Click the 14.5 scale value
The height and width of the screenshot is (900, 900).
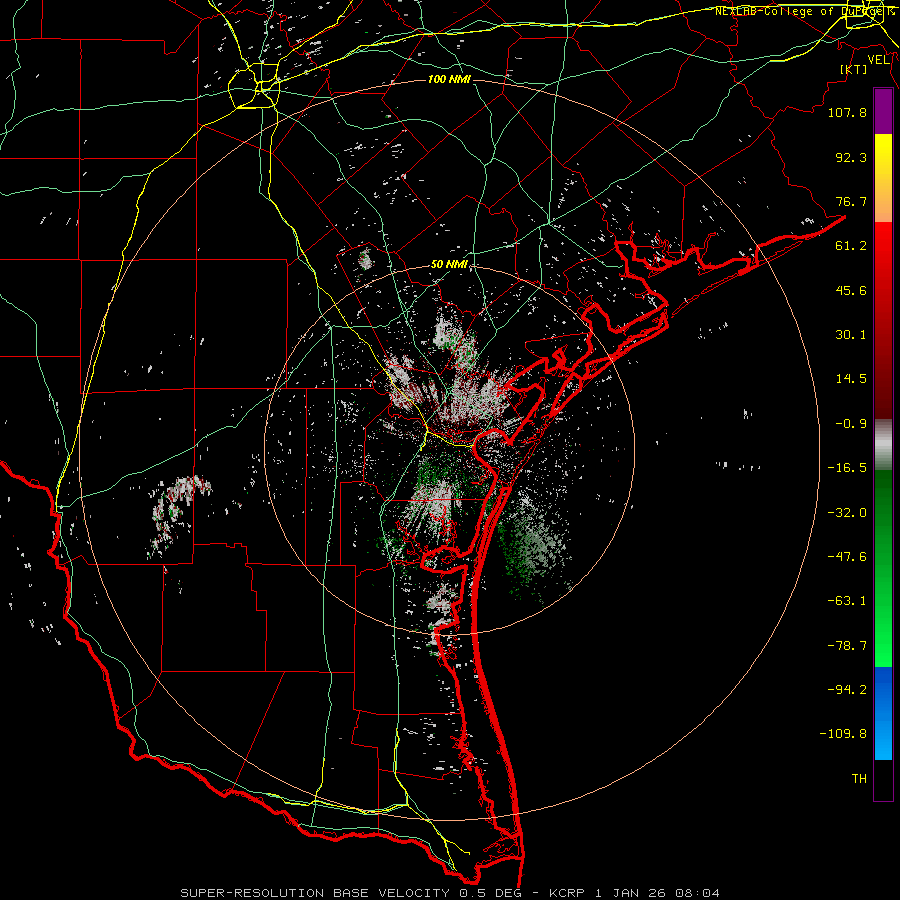tap(851, 379)
